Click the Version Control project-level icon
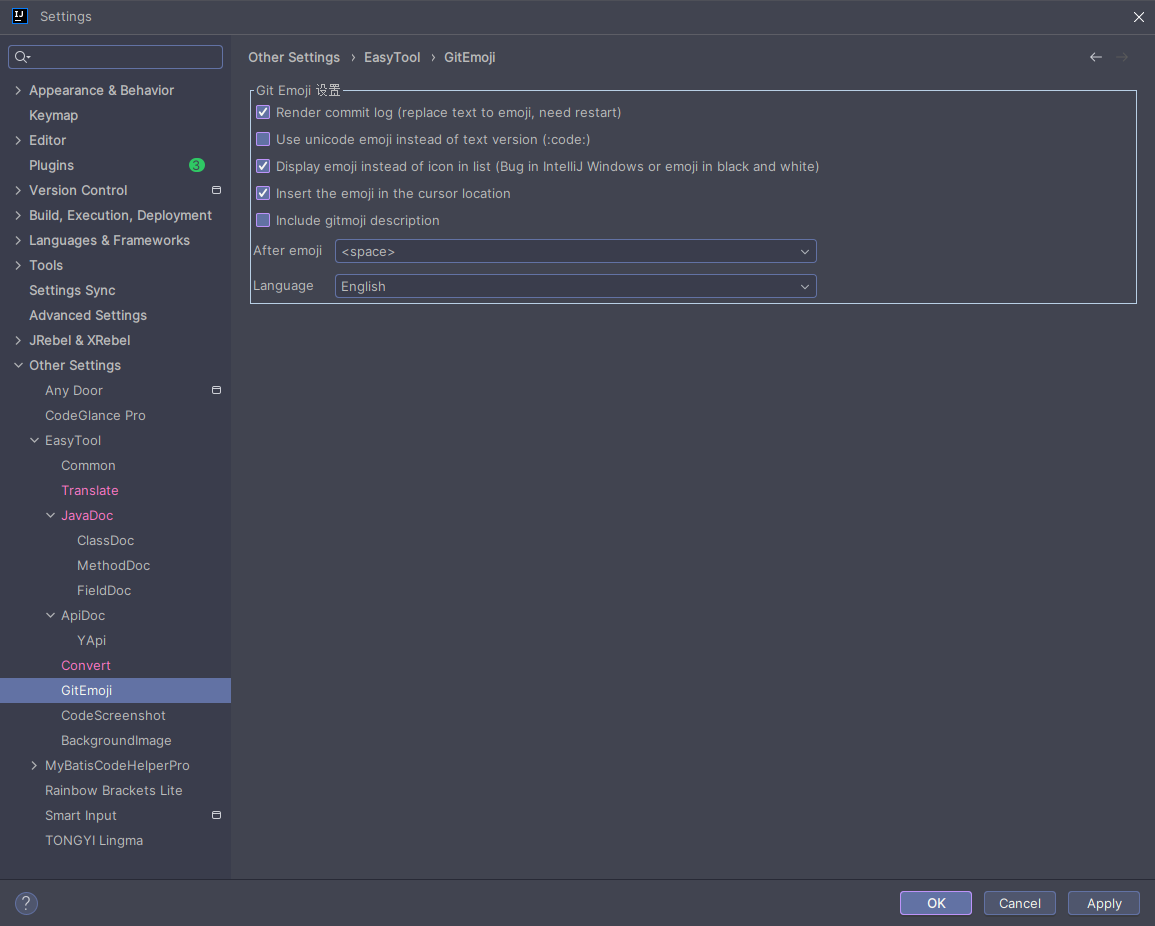Screen dimensions: 1155x926 click(x=217, y=190)
